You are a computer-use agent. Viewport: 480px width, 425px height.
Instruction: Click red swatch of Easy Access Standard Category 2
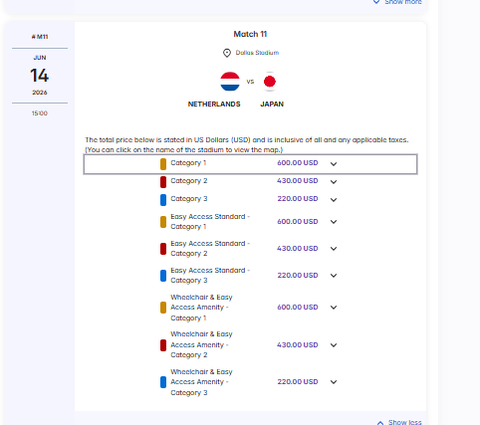point(163,249)
